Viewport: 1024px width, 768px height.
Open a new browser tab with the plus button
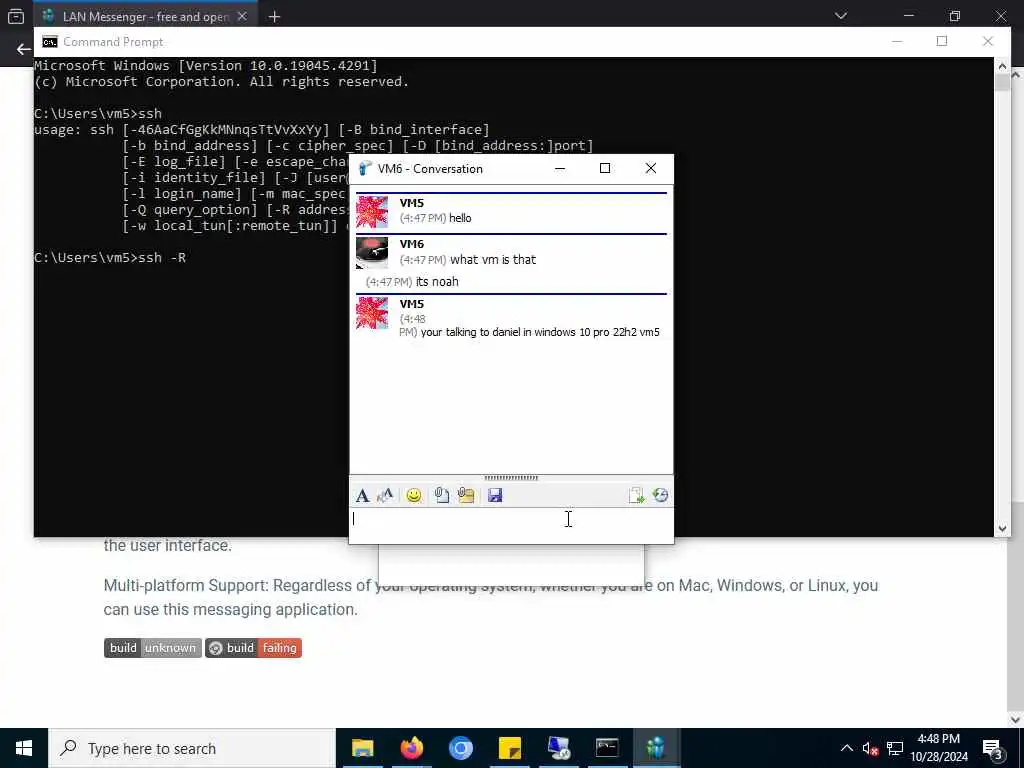[x=274, y=17]
